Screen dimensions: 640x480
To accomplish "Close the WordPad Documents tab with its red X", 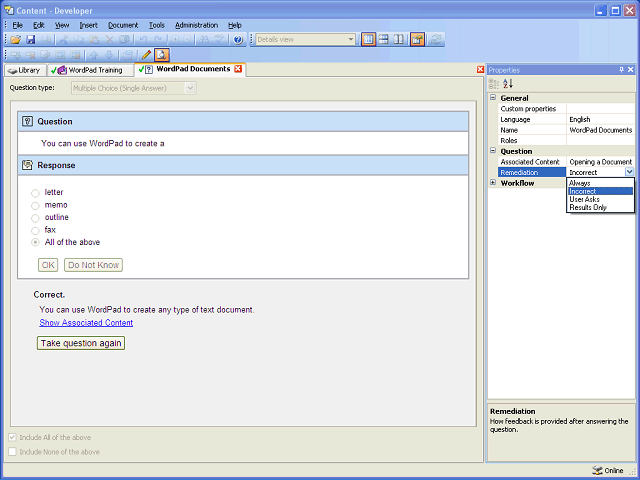I will coord(238,69).
